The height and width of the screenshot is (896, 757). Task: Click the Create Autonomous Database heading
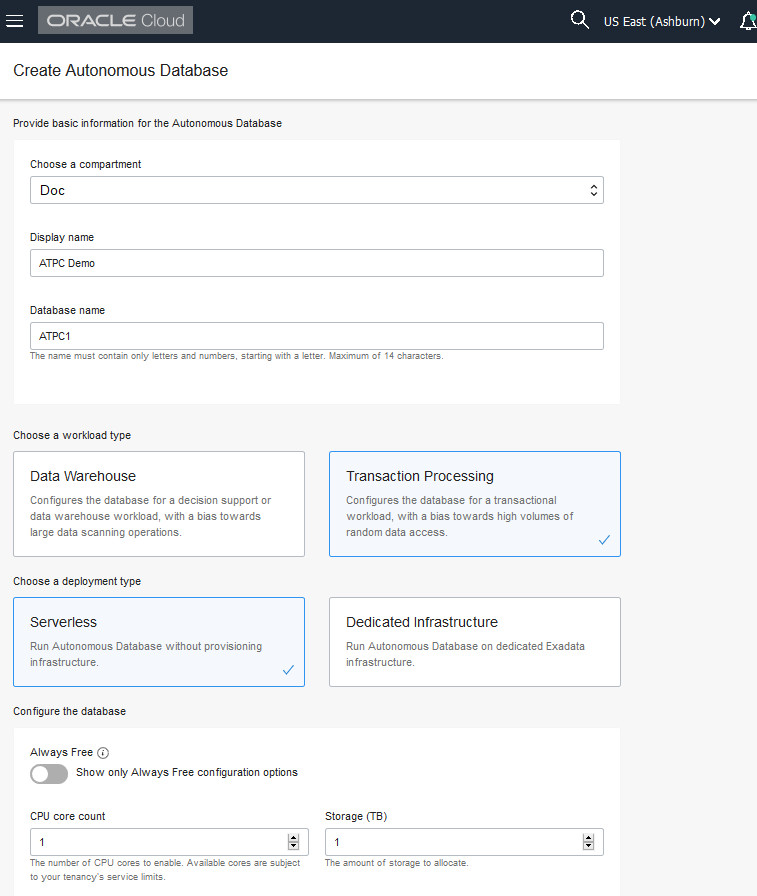[x=121, y=70]
